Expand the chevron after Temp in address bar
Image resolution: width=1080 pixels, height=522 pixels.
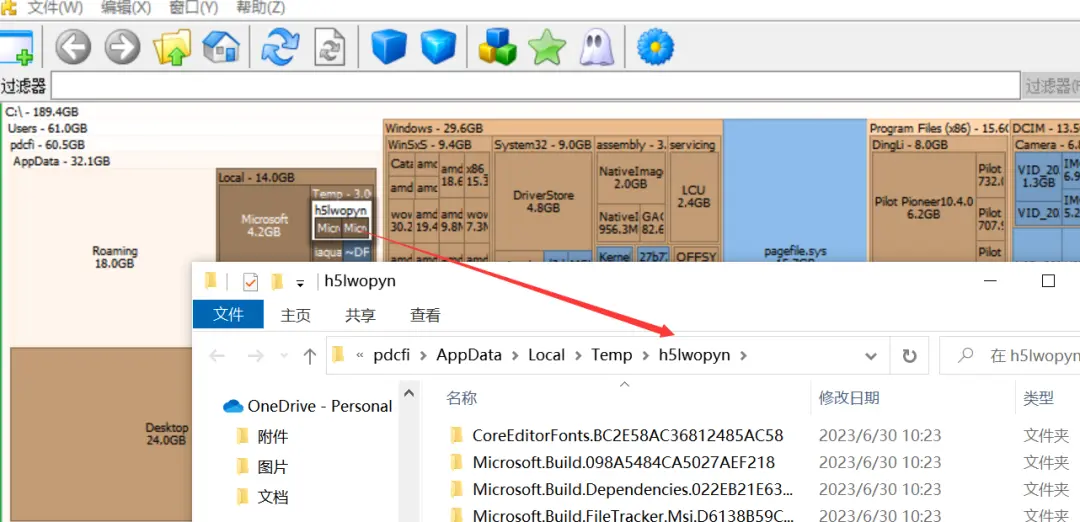click(645, 355)
